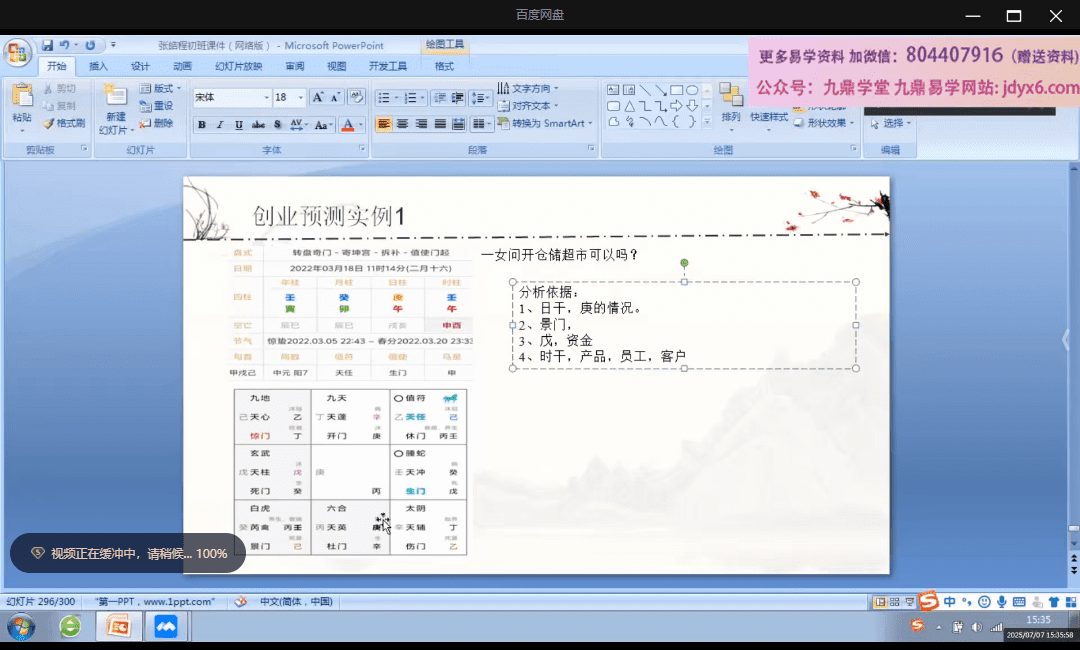Click the font color red A swatch
The image size is (1080, 650).
(347, 125)
